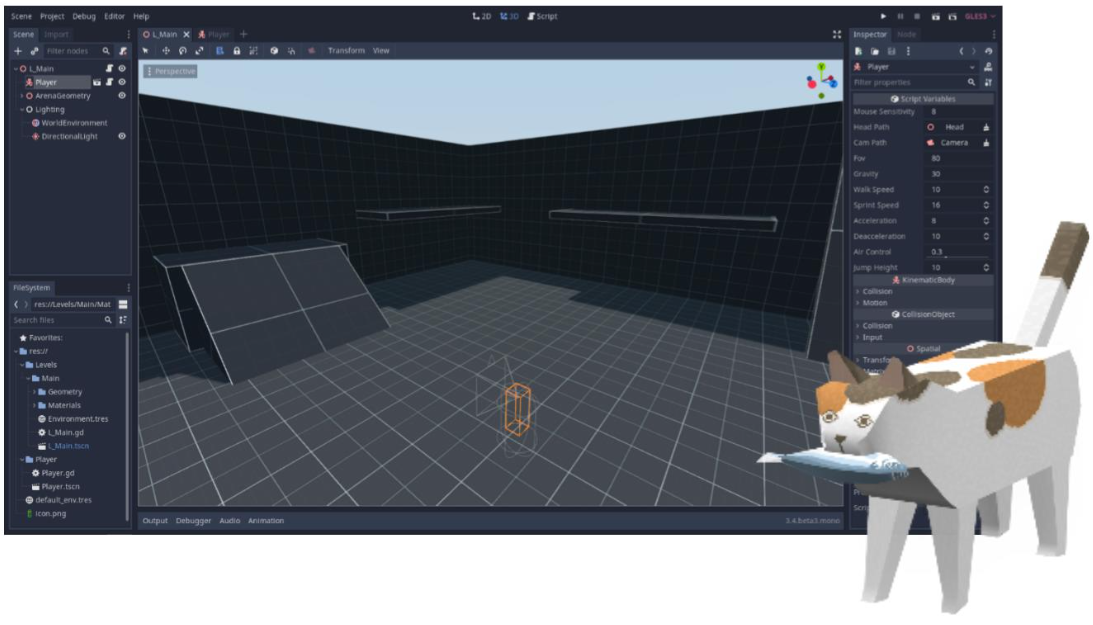Open the Output bottom panel
The height and width of the screenshot is (625, 1093).
tap(155, 521)
